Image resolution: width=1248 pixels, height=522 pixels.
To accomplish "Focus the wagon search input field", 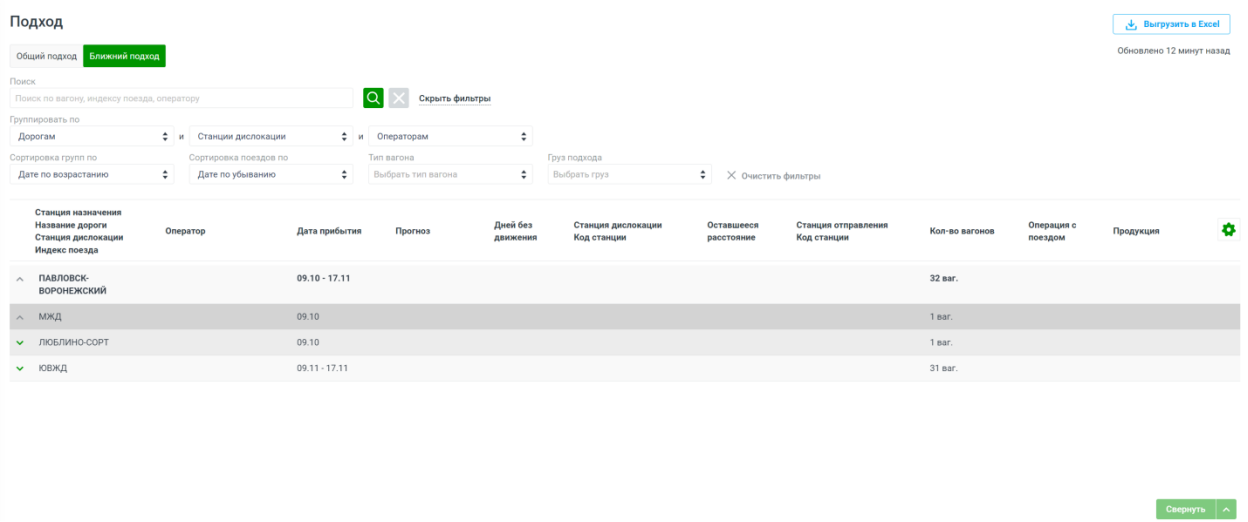I will 181,98.
